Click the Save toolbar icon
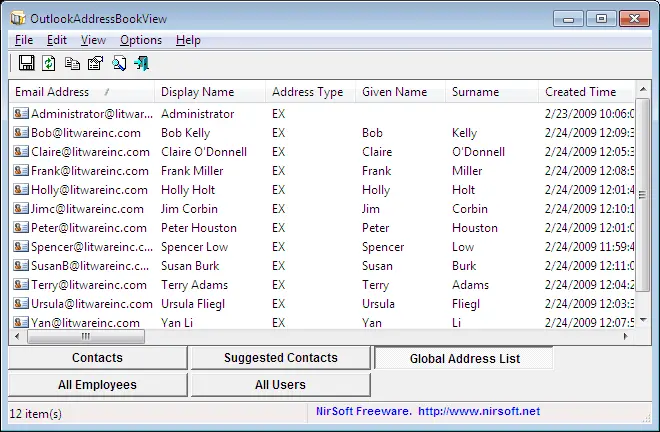Viewport: 660px width, 432px height. point(27,63)
